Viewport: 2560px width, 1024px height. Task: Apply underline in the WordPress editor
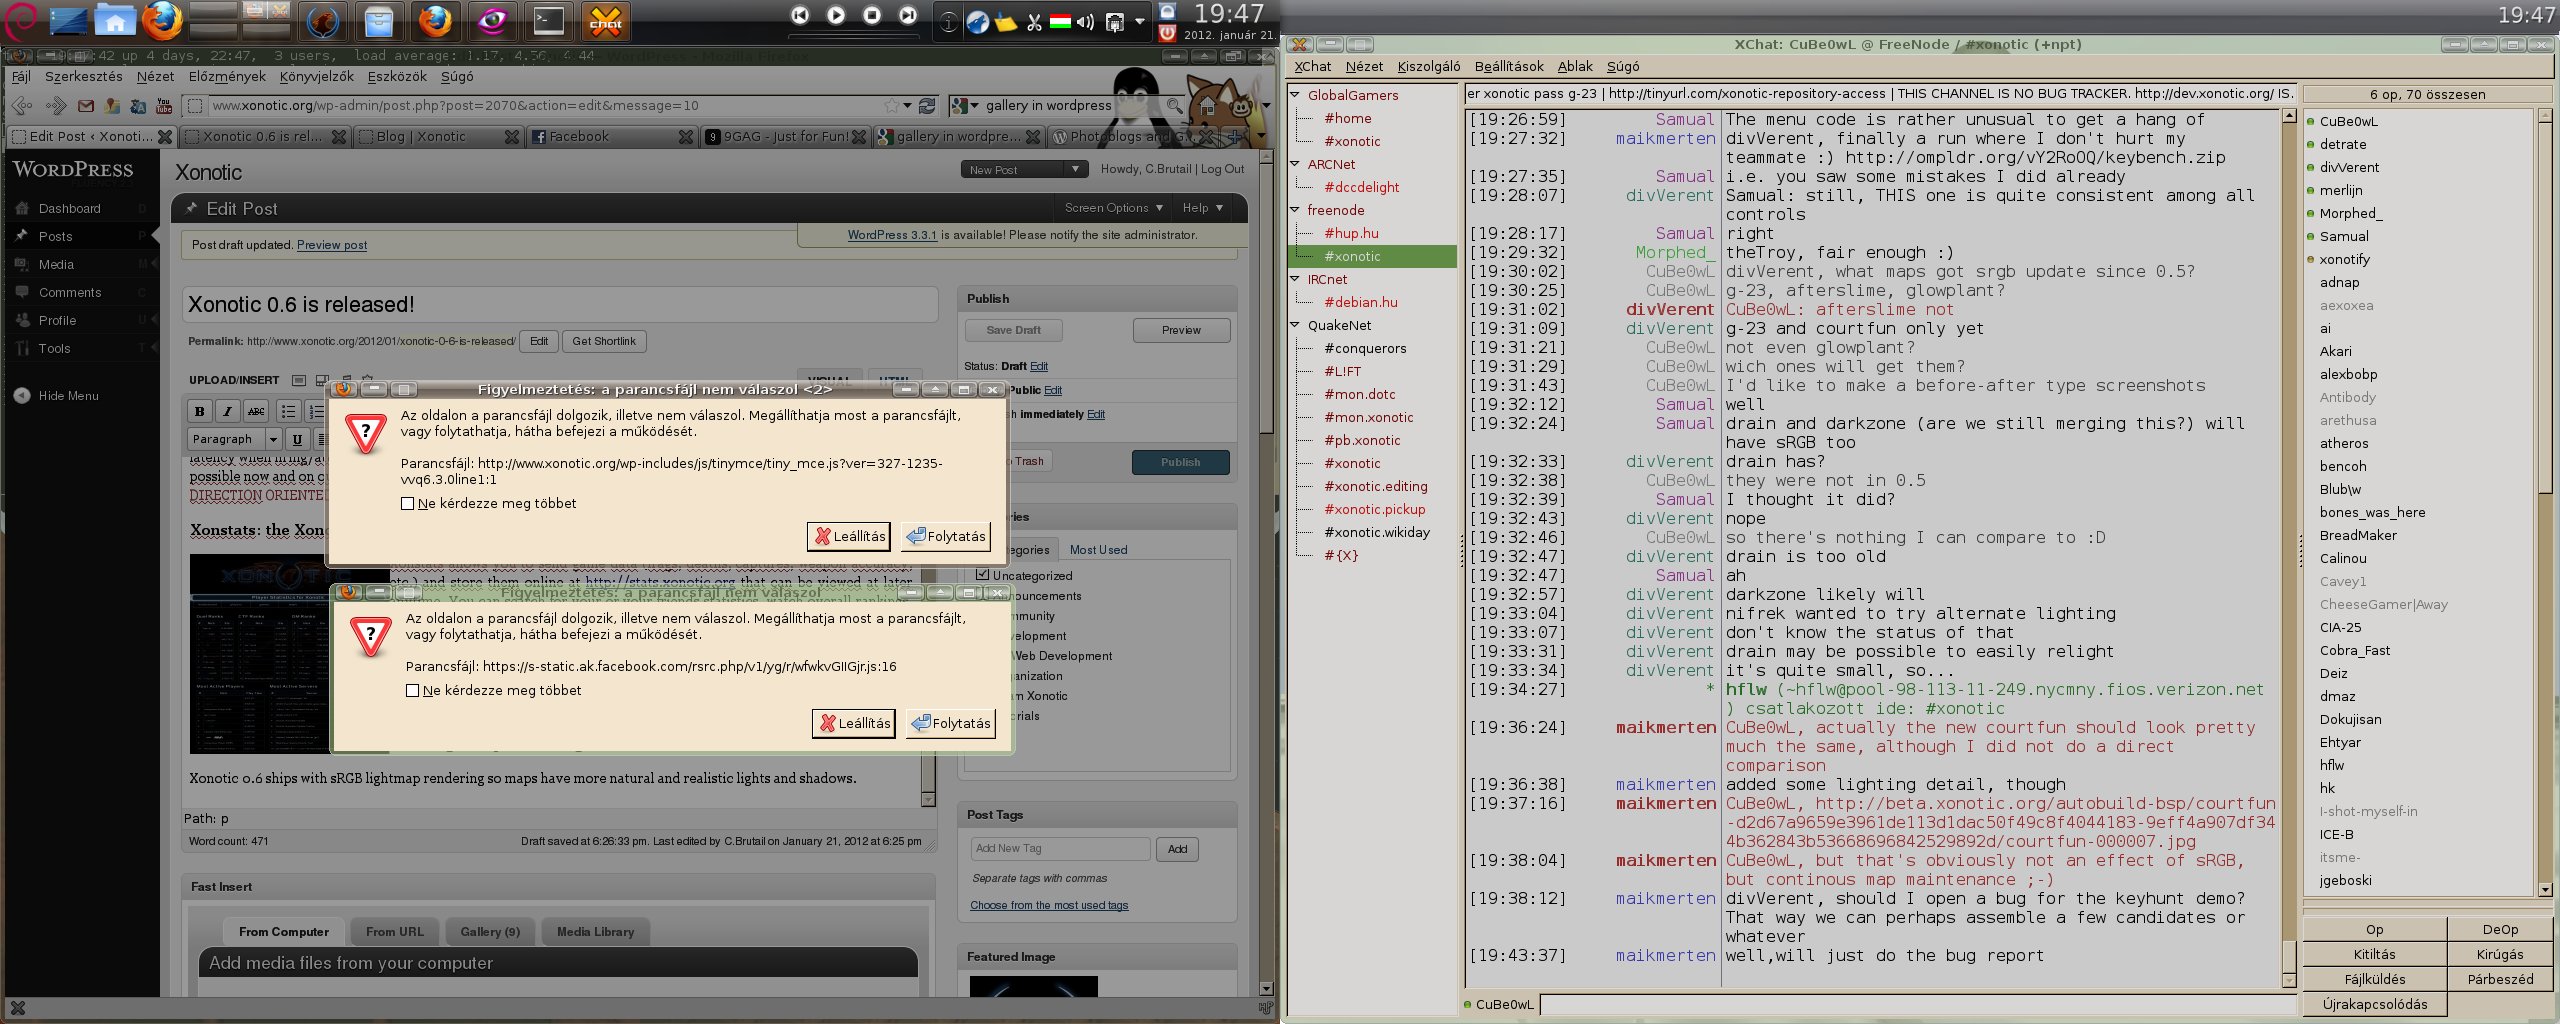click(297, 439)
